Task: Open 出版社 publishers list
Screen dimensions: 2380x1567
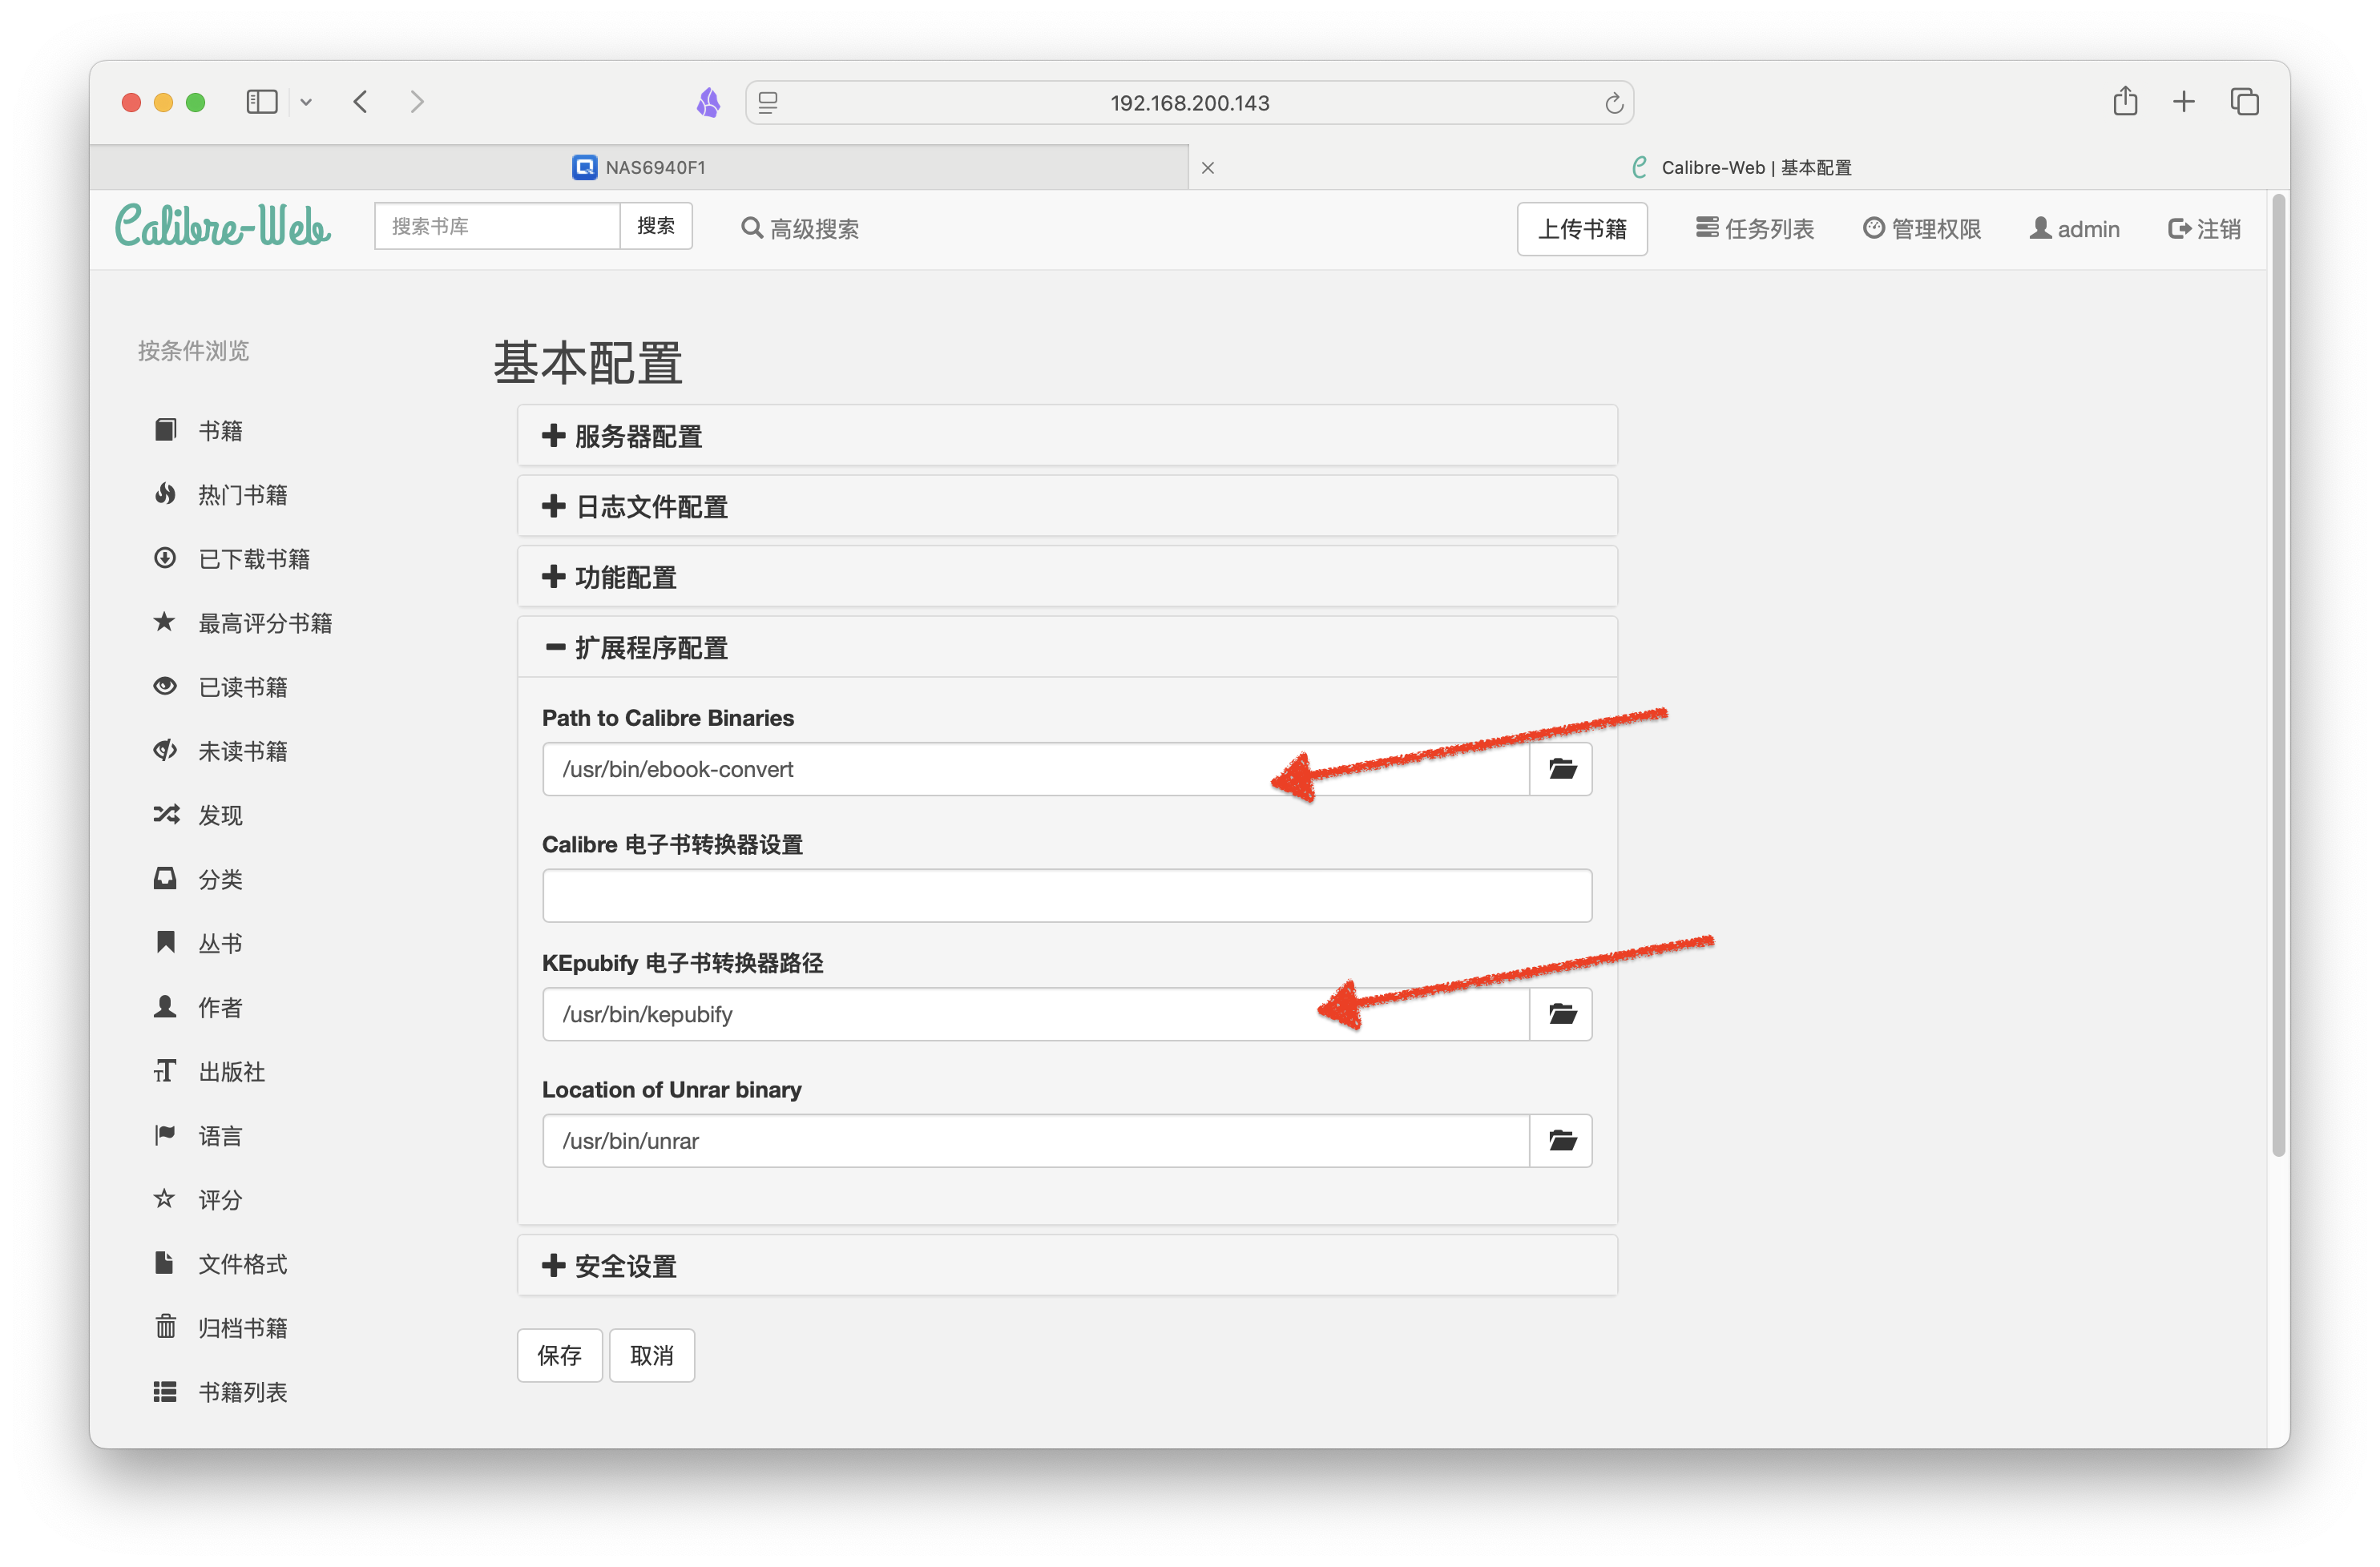Action: pos(209,1072)
